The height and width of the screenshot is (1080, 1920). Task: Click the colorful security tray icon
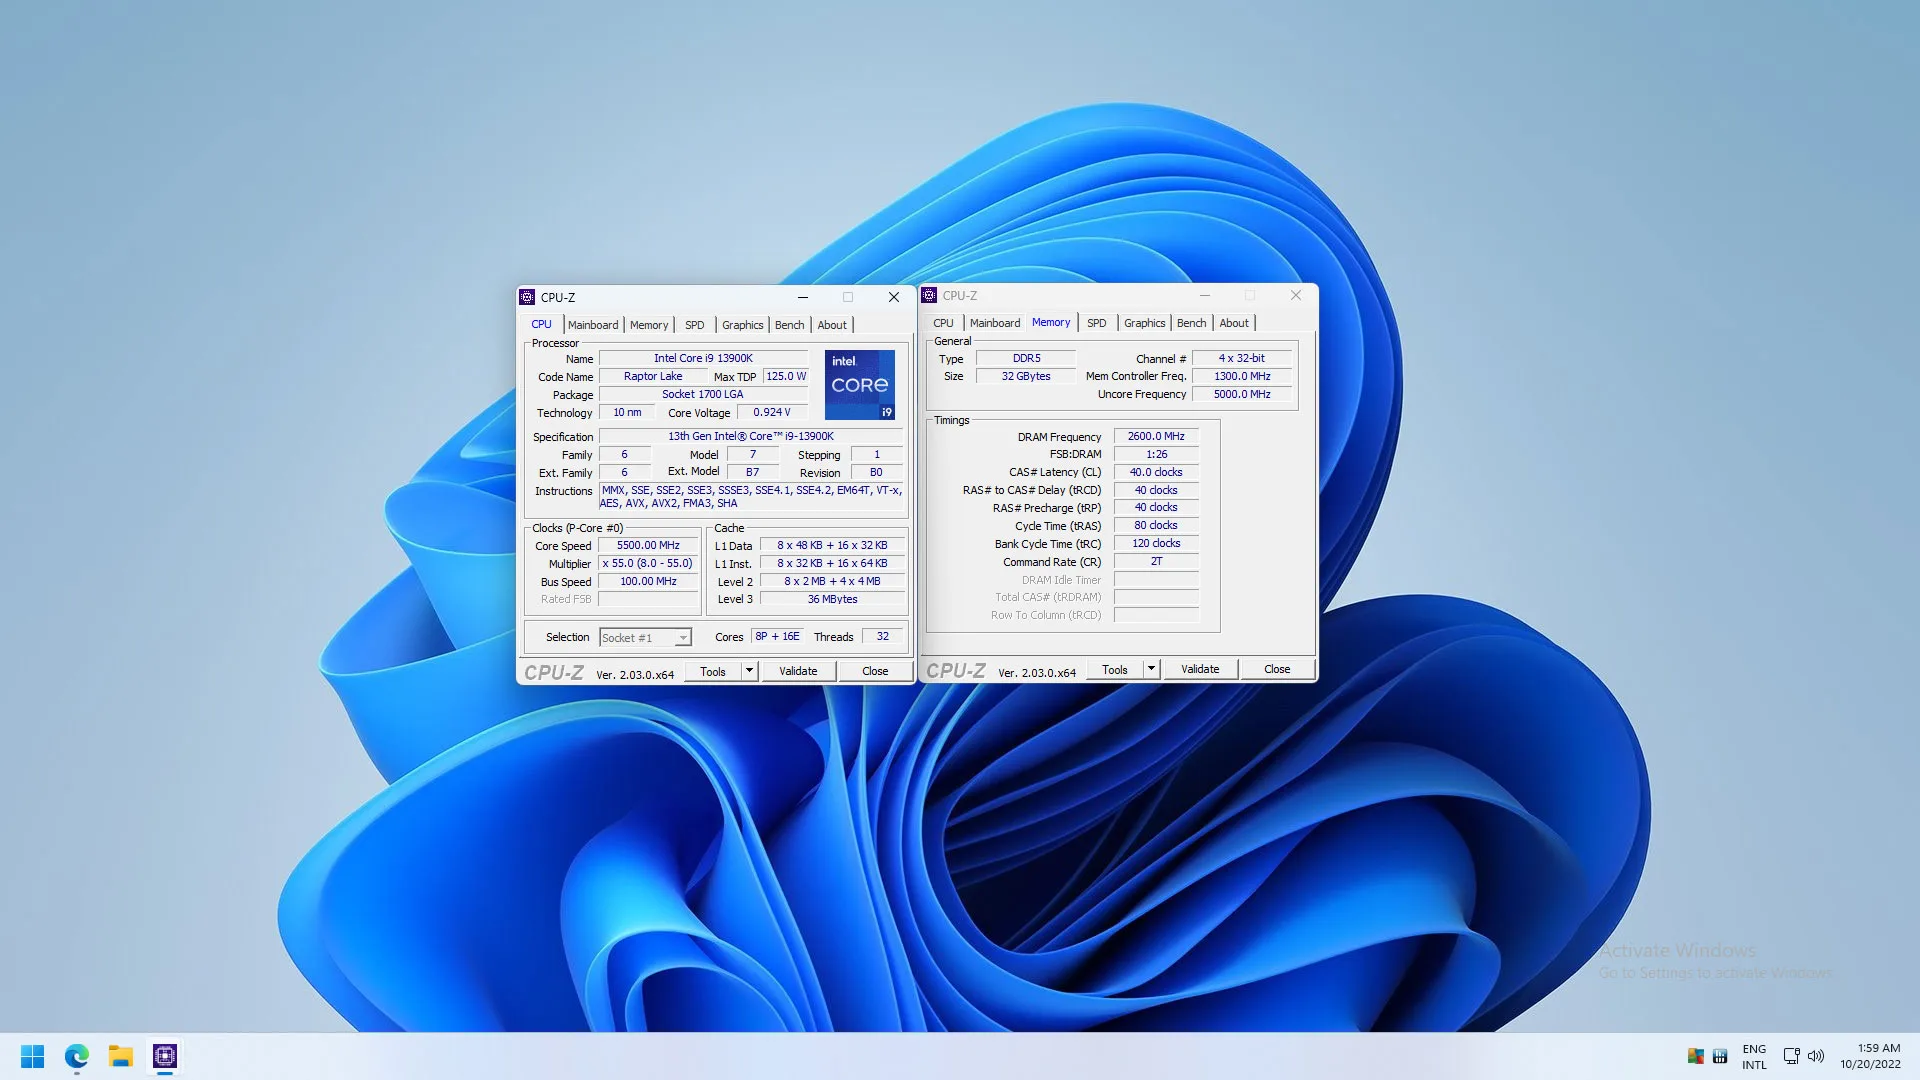[x=1695, y=1056]
